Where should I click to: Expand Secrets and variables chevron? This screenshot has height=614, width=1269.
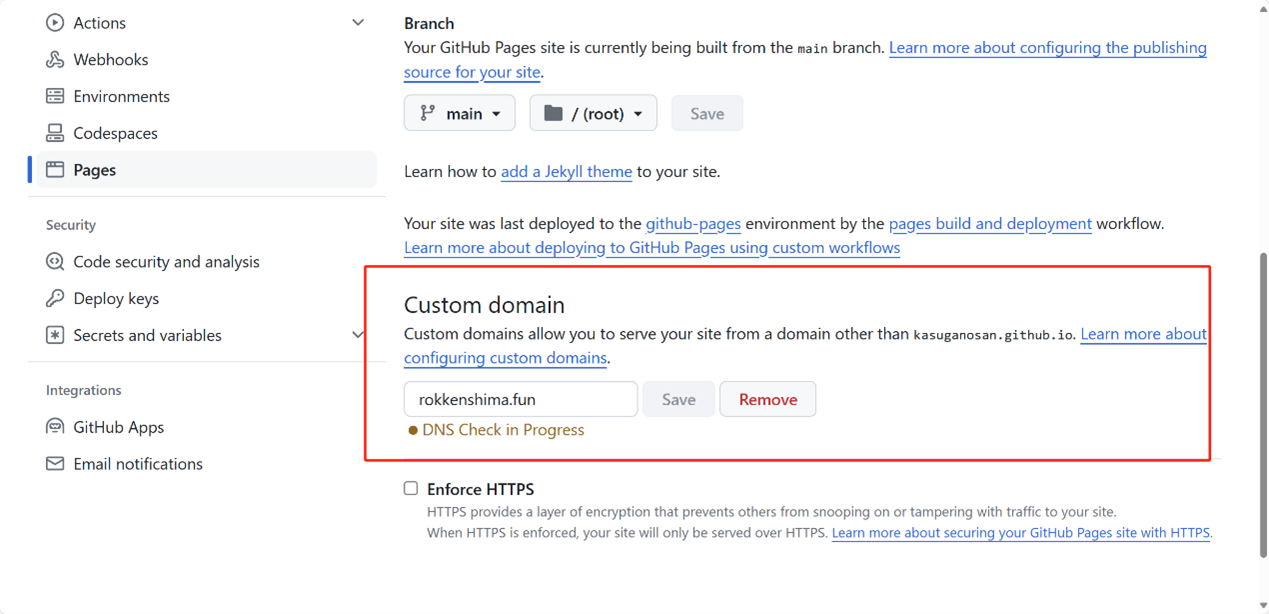[x=358, y=335]
